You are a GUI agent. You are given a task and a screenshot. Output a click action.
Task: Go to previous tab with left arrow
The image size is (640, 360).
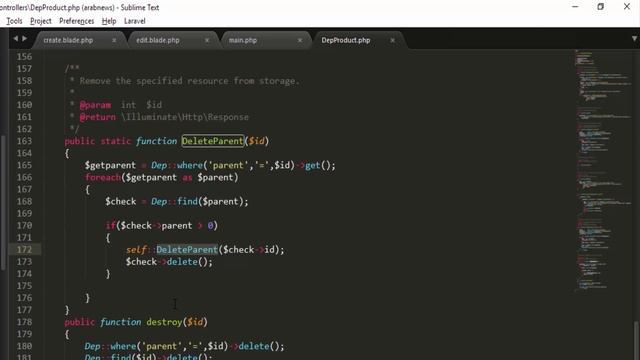[16, 38]
